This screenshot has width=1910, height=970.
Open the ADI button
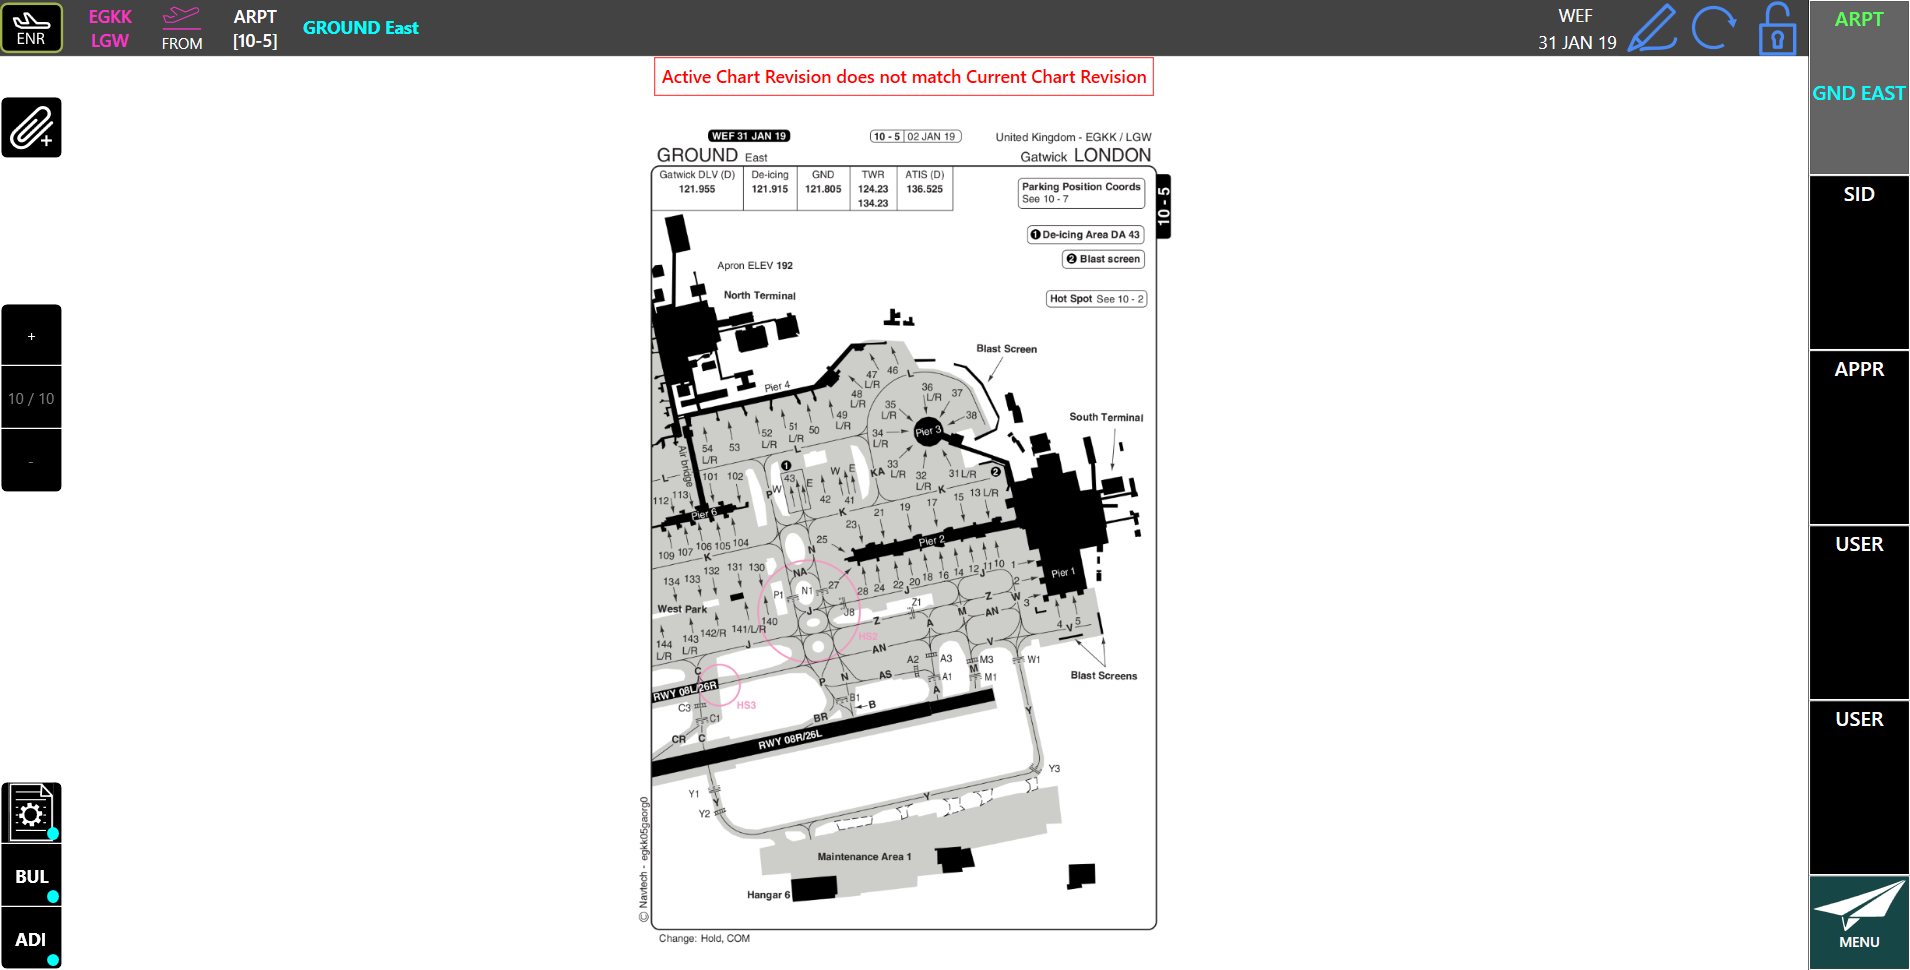click(x=31, y=939)
